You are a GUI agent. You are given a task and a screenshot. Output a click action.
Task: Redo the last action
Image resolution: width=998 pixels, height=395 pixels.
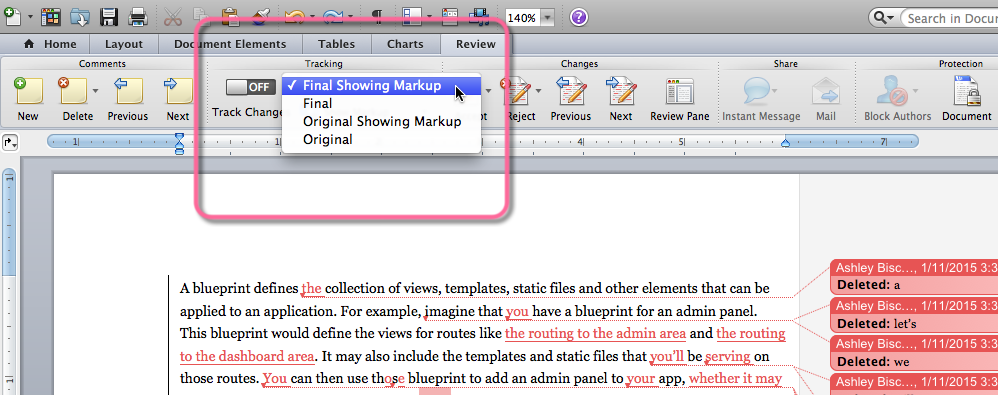pos(334,17)
